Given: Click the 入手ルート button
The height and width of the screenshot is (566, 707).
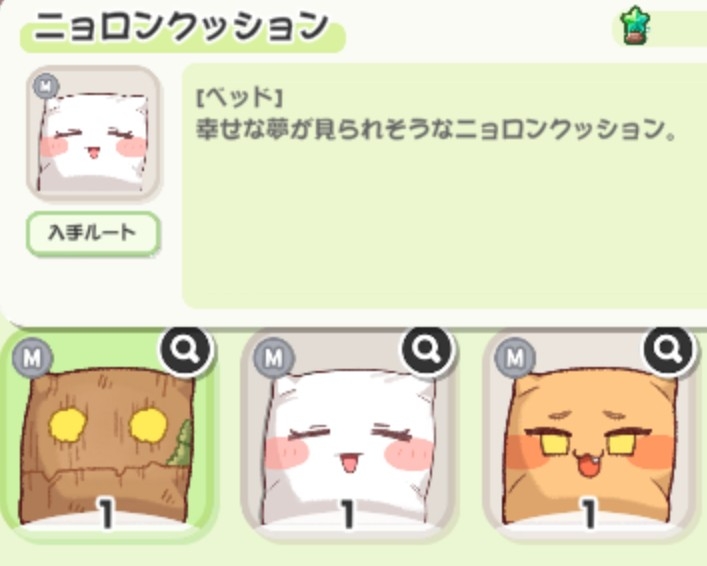Looking at the screenshot, I should pyautogui.click(x=93, y=234).
